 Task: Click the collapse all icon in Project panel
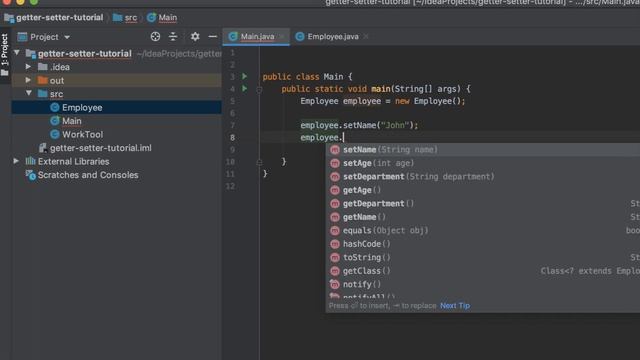point(173,37)
